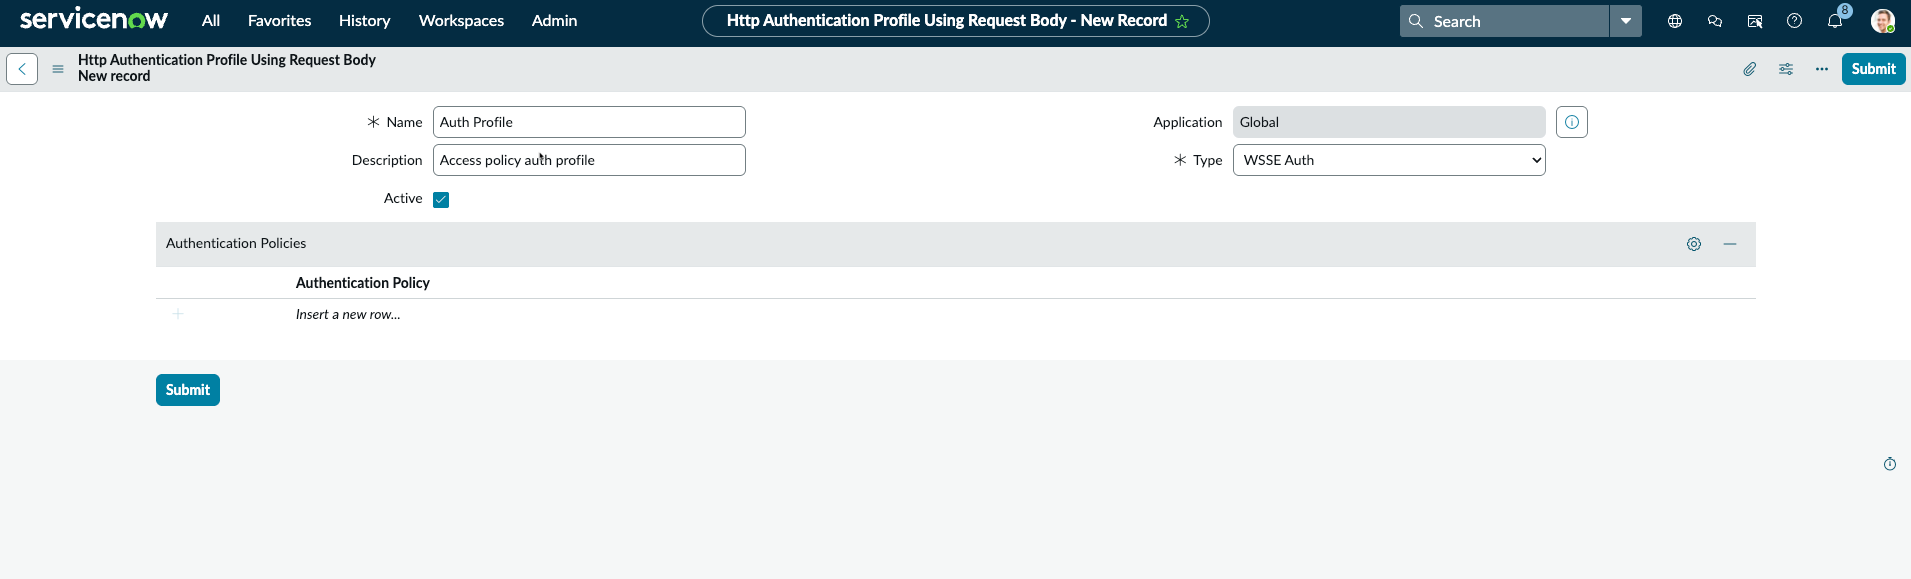Viewport: 1911px width, 579px height.
Task: Click the bottom Submit button
Action: [x=188, y=390]
